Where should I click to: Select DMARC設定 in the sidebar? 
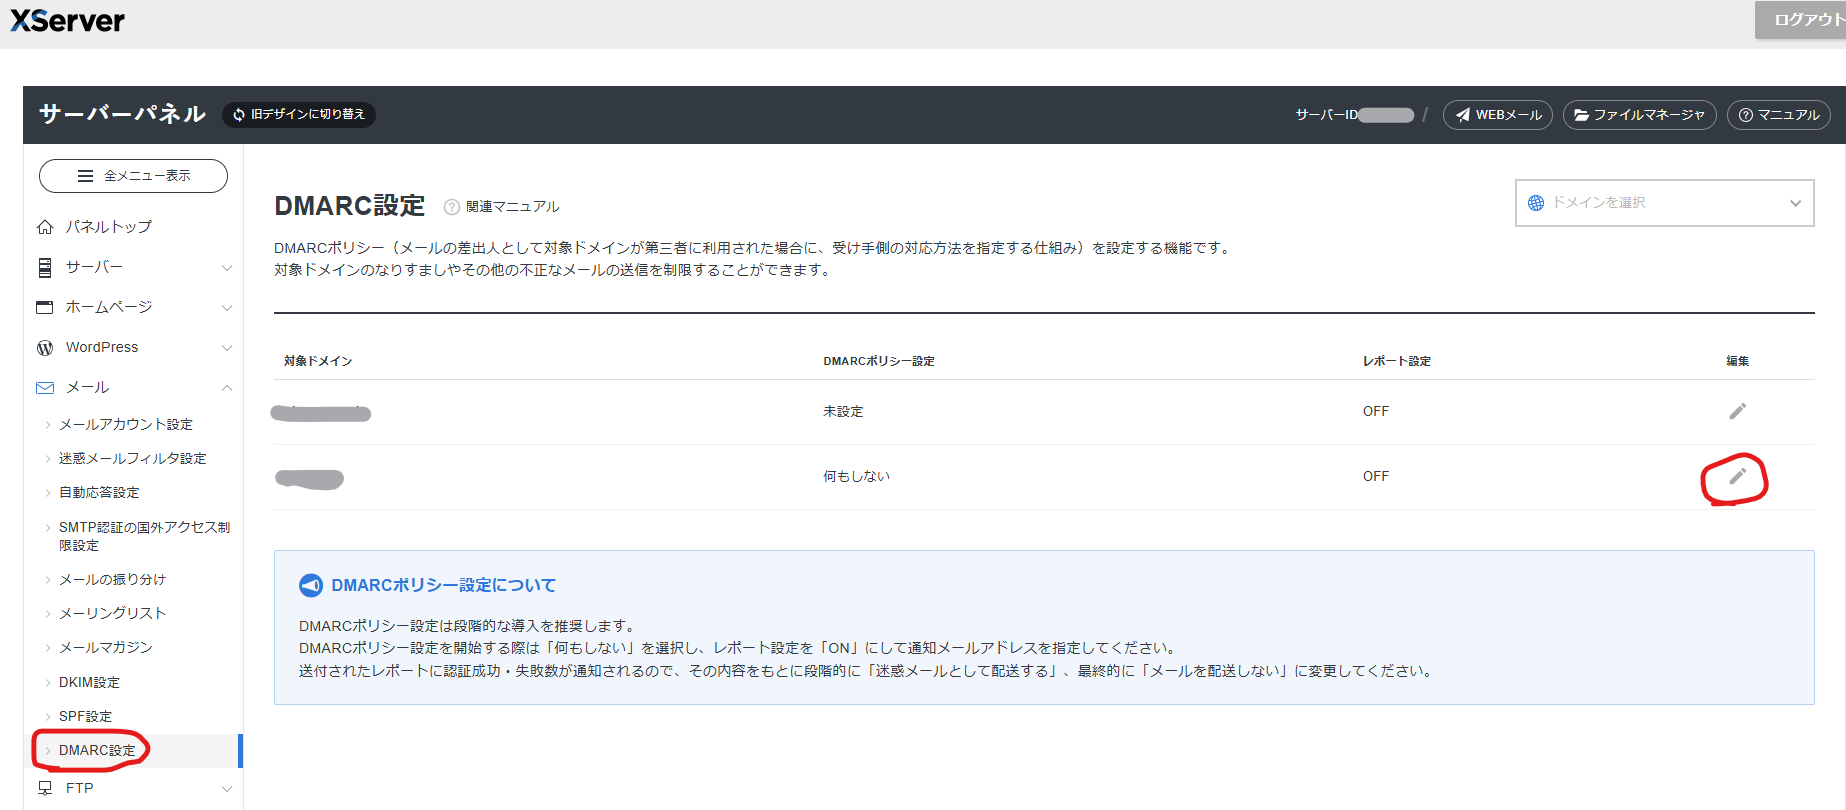tap(97, 750)
